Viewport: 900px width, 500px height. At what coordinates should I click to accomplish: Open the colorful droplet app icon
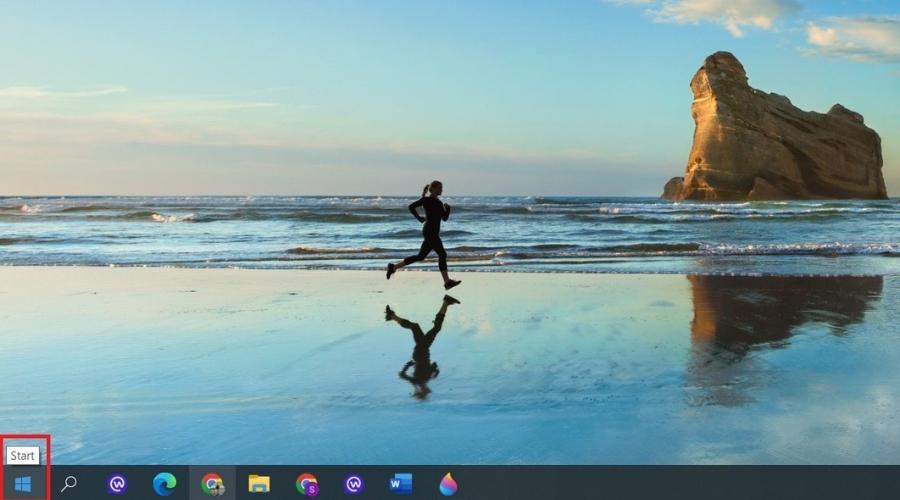click(x=448, y=484)
